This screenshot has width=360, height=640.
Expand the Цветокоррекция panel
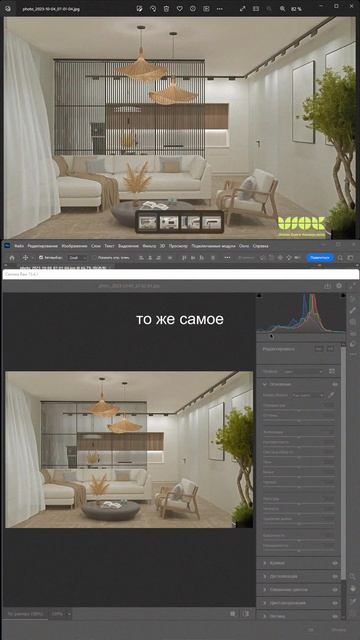[265, 603]
